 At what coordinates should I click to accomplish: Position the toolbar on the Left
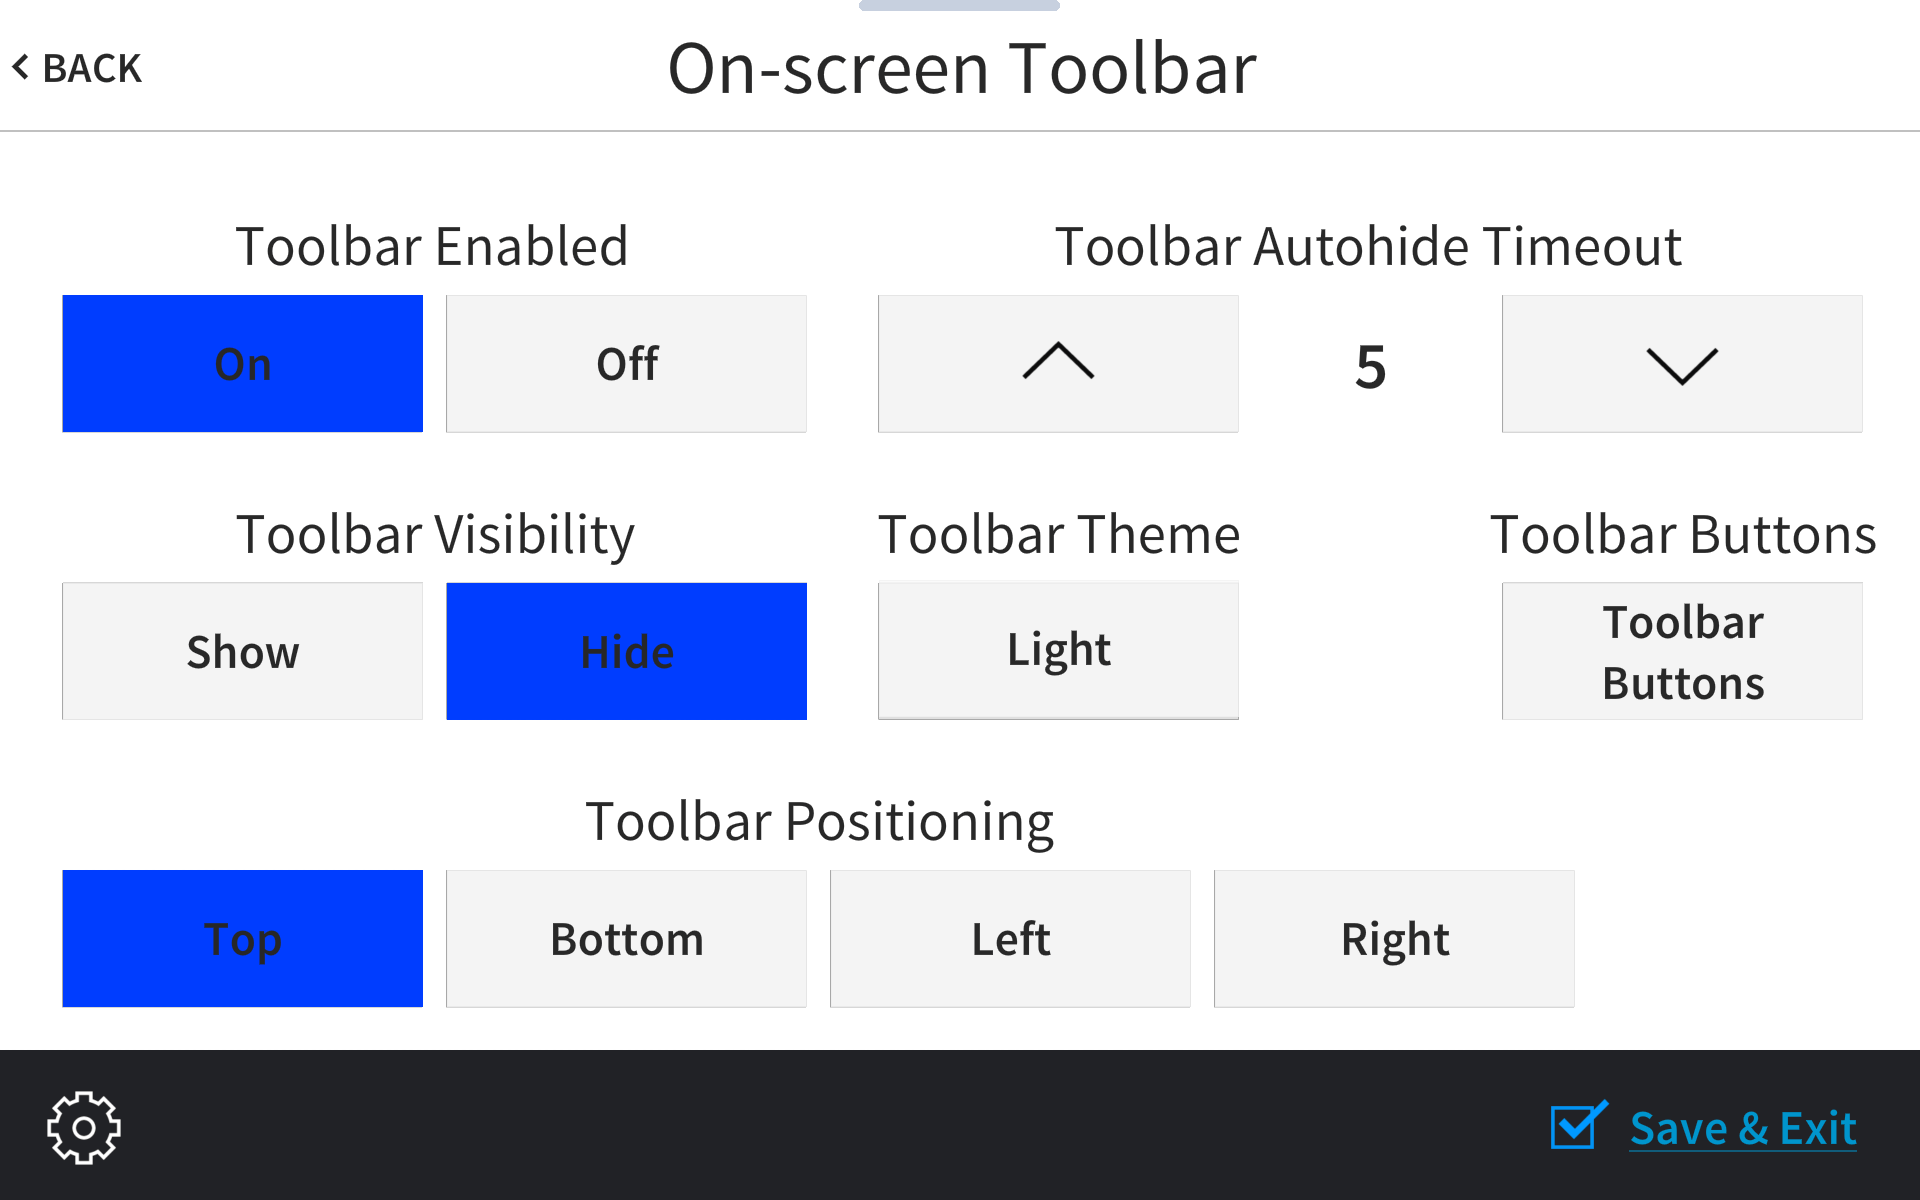click(1010, 938)
